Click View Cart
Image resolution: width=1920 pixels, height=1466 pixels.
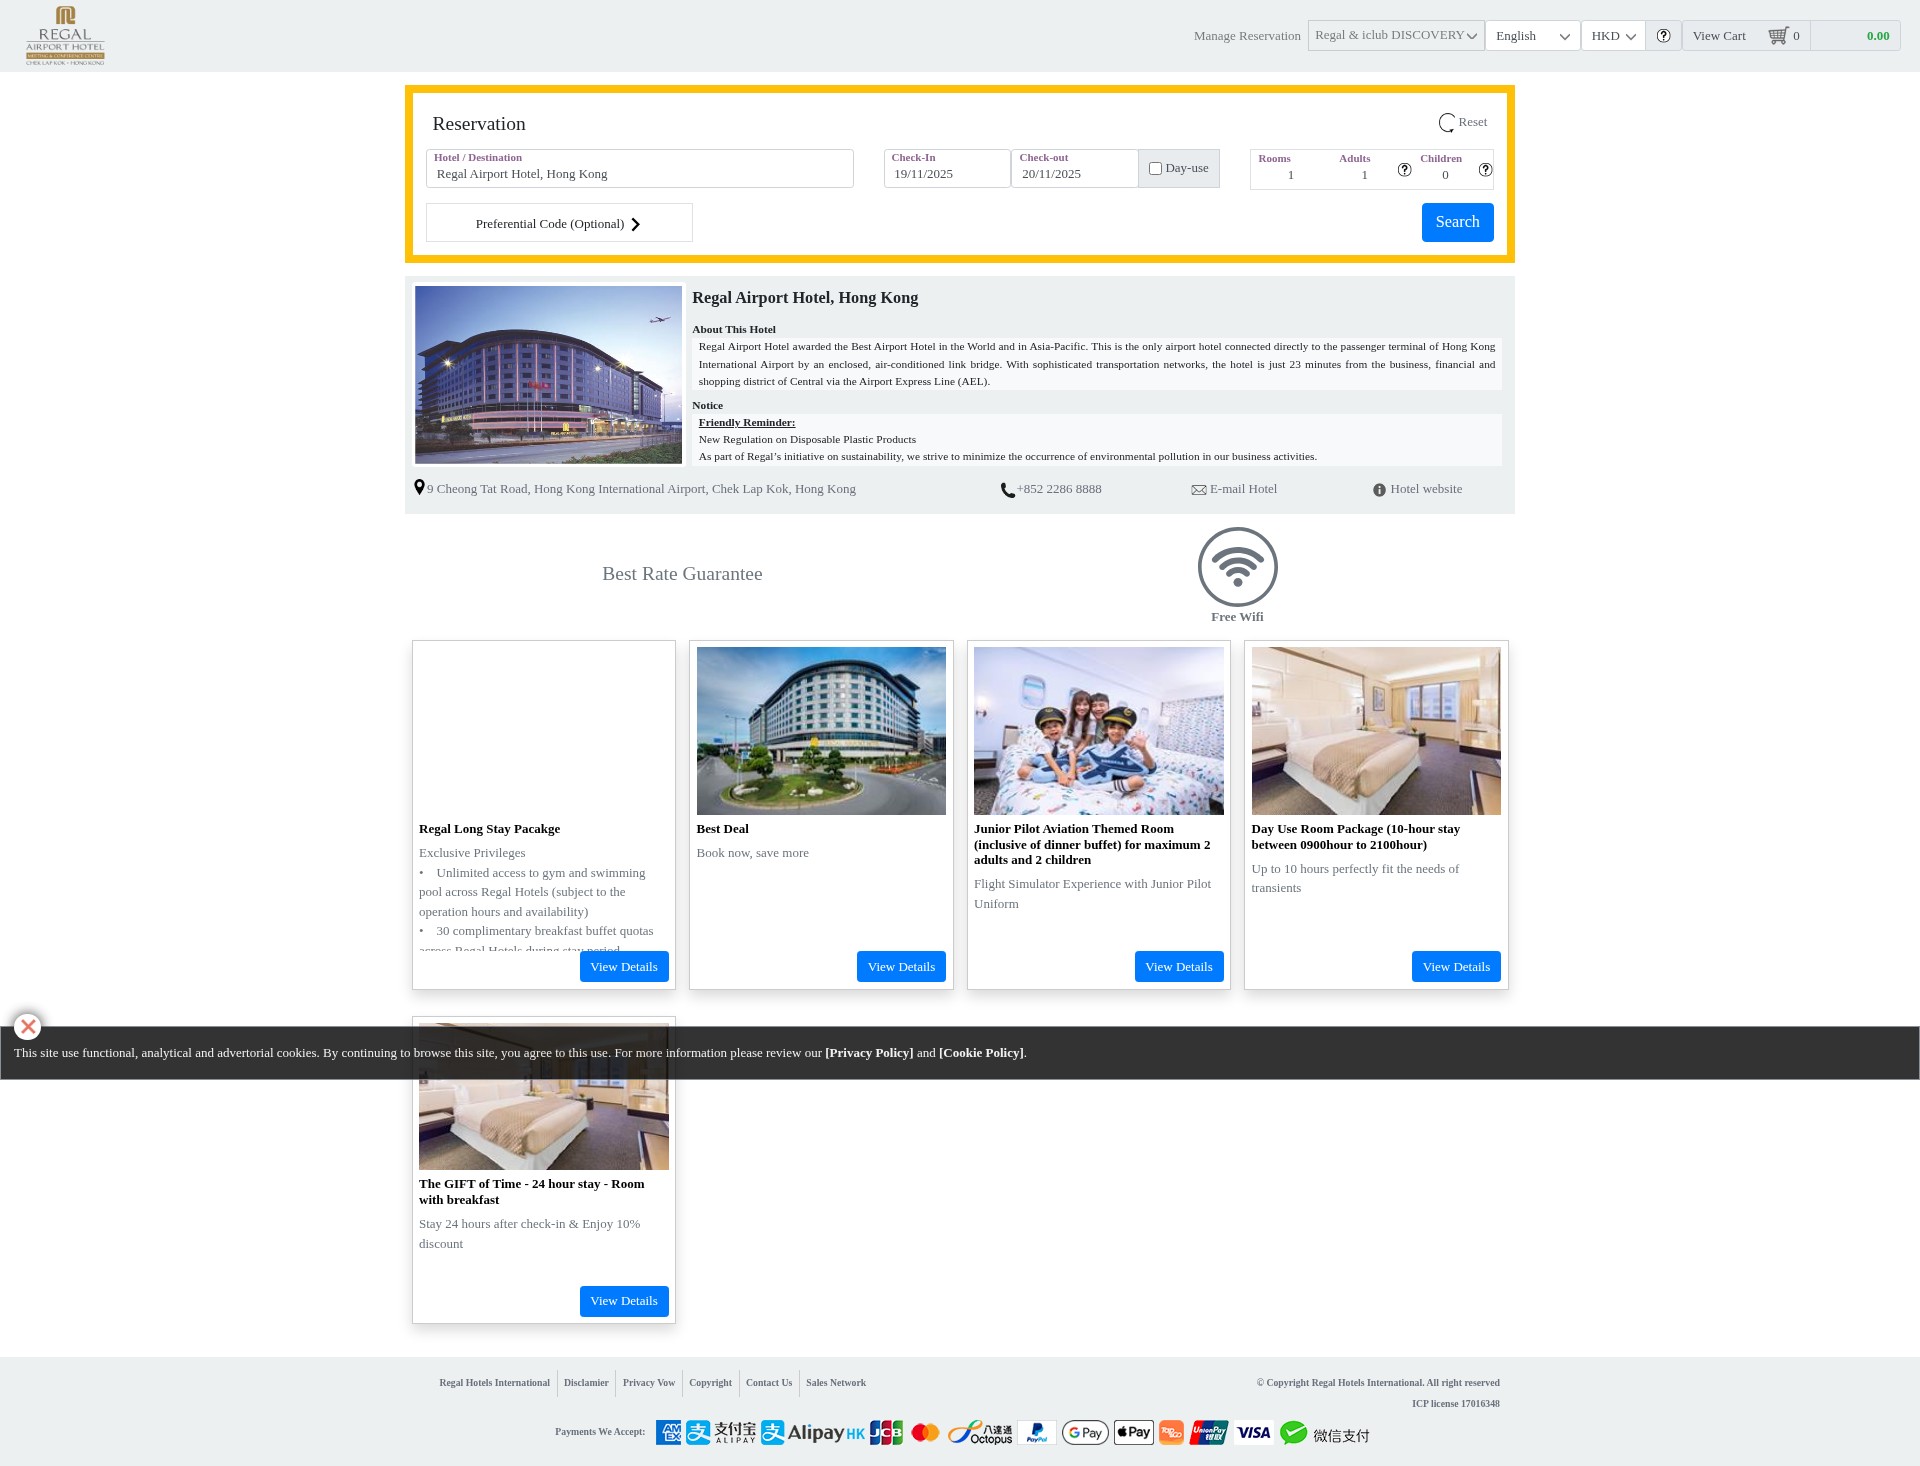[x=1719, y=36]
